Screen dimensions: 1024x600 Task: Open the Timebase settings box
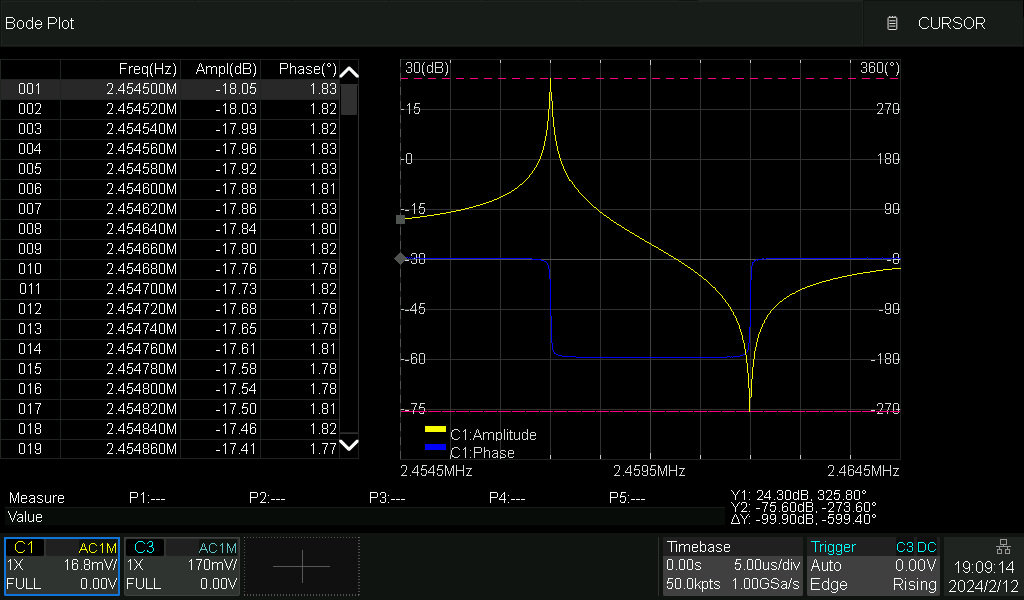(732, 566)
